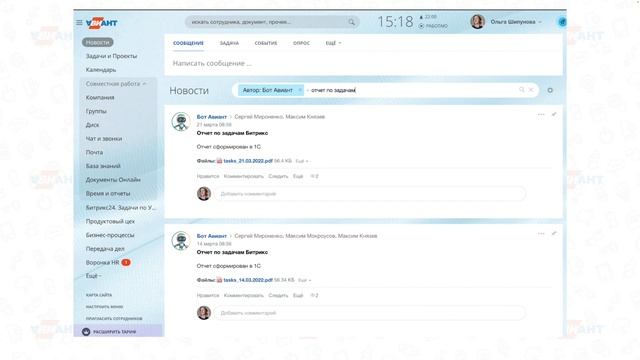Open Чат и звонки in sidebar
640x360 pixels.
point(104,139)
